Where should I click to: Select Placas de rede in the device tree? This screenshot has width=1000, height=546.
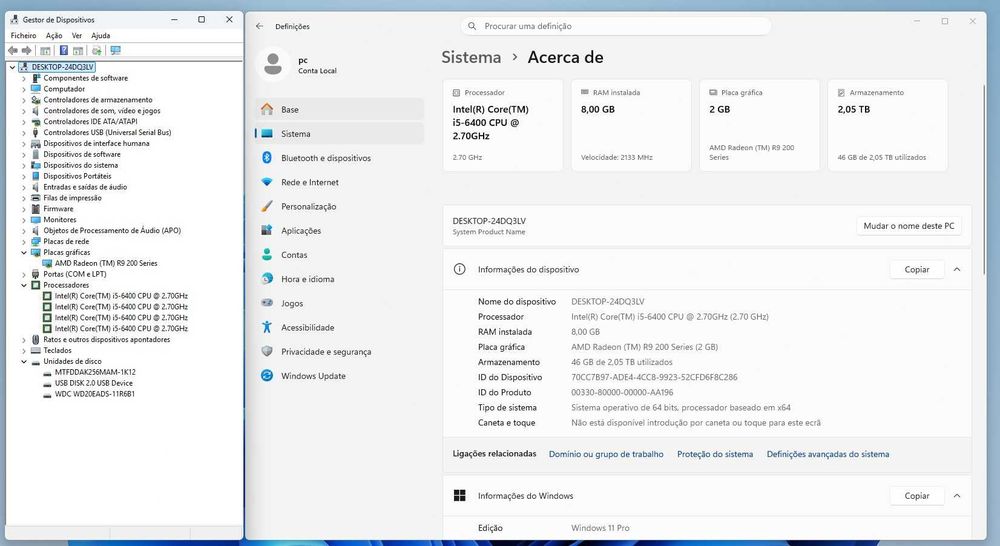pyautogui.click(x=66, y=242)
